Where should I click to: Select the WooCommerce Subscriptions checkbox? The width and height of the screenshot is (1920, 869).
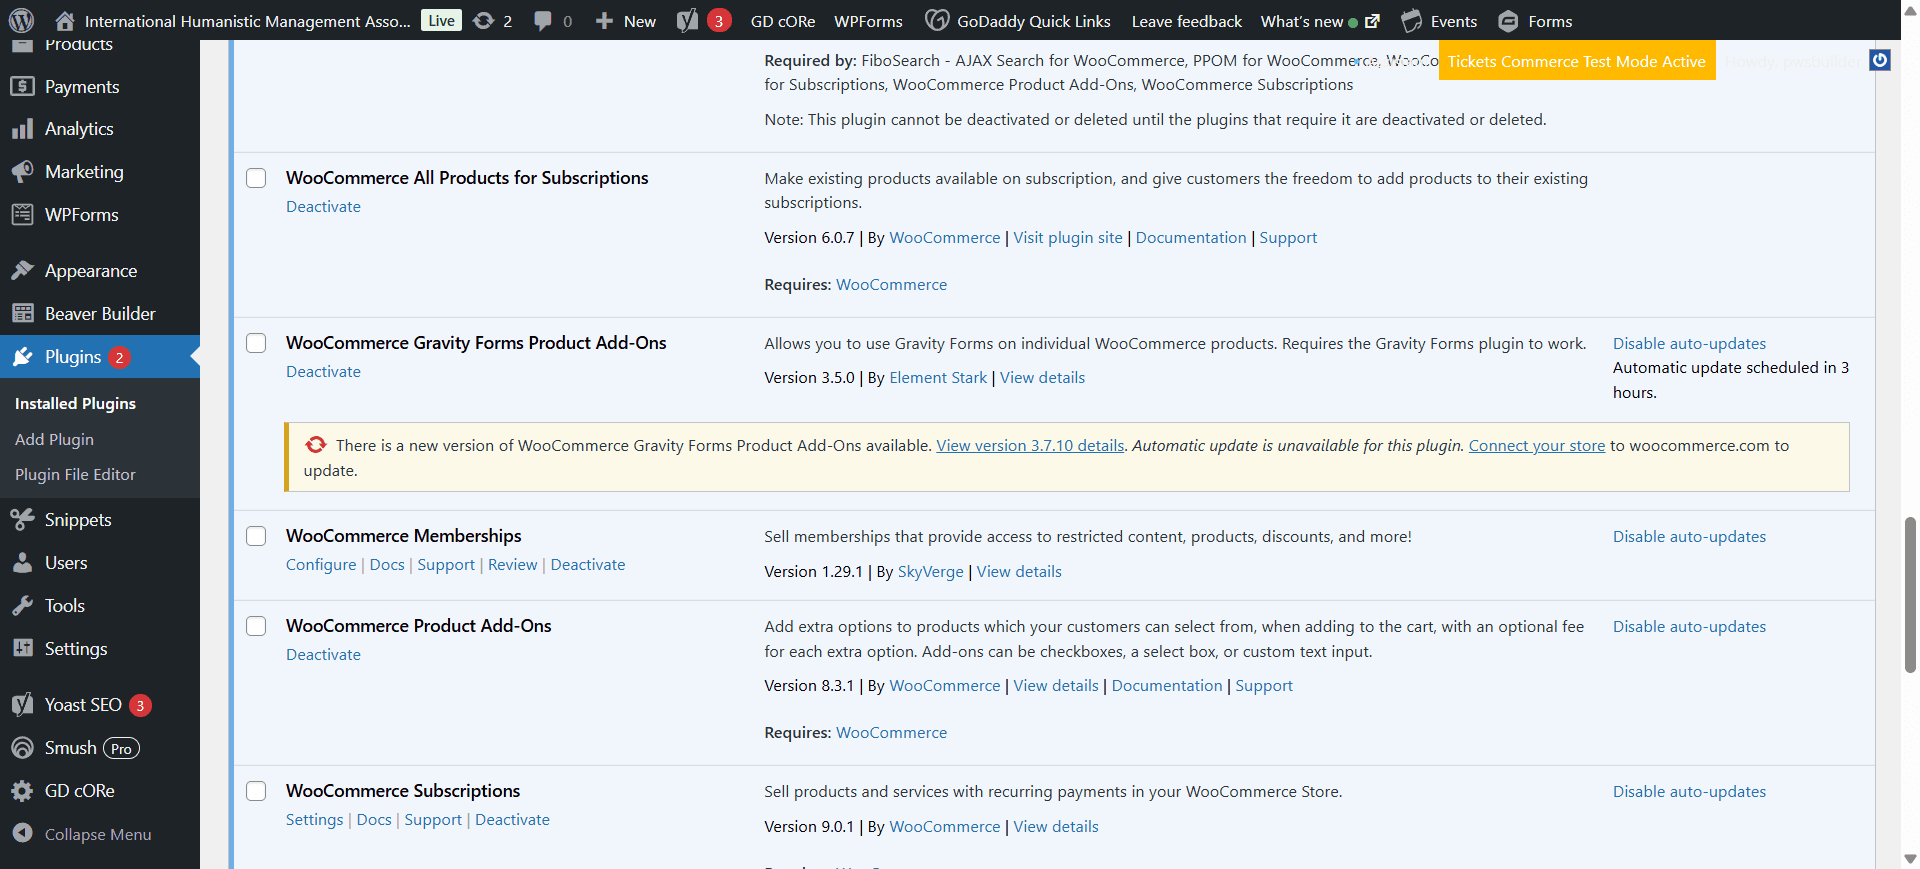click(257, 791)
